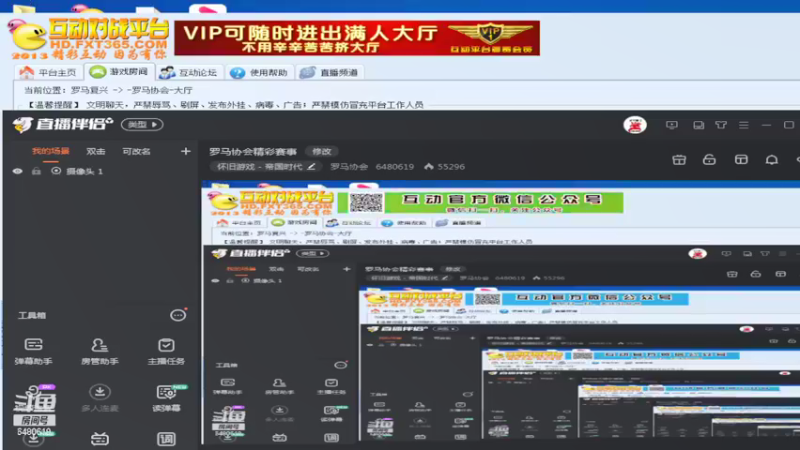This screenshot has height=450, width=800.
Task: Open the 怀旧游戏 - 帝国时代 category selector
Action: pyautogui.click(x=266, y=166)
